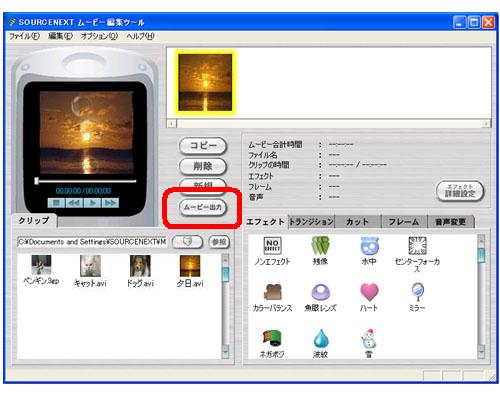Select the ノンエフェクト (no effect) icon
Viewport: 500px width, 397px height.
coord(272,246)
